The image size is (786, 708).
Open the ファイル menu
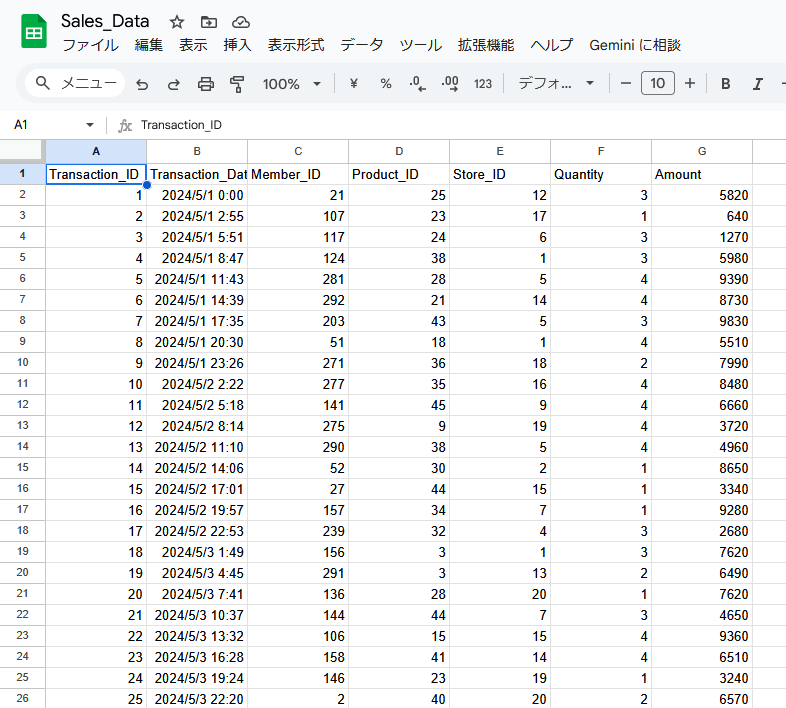click(x=90, y=45)
